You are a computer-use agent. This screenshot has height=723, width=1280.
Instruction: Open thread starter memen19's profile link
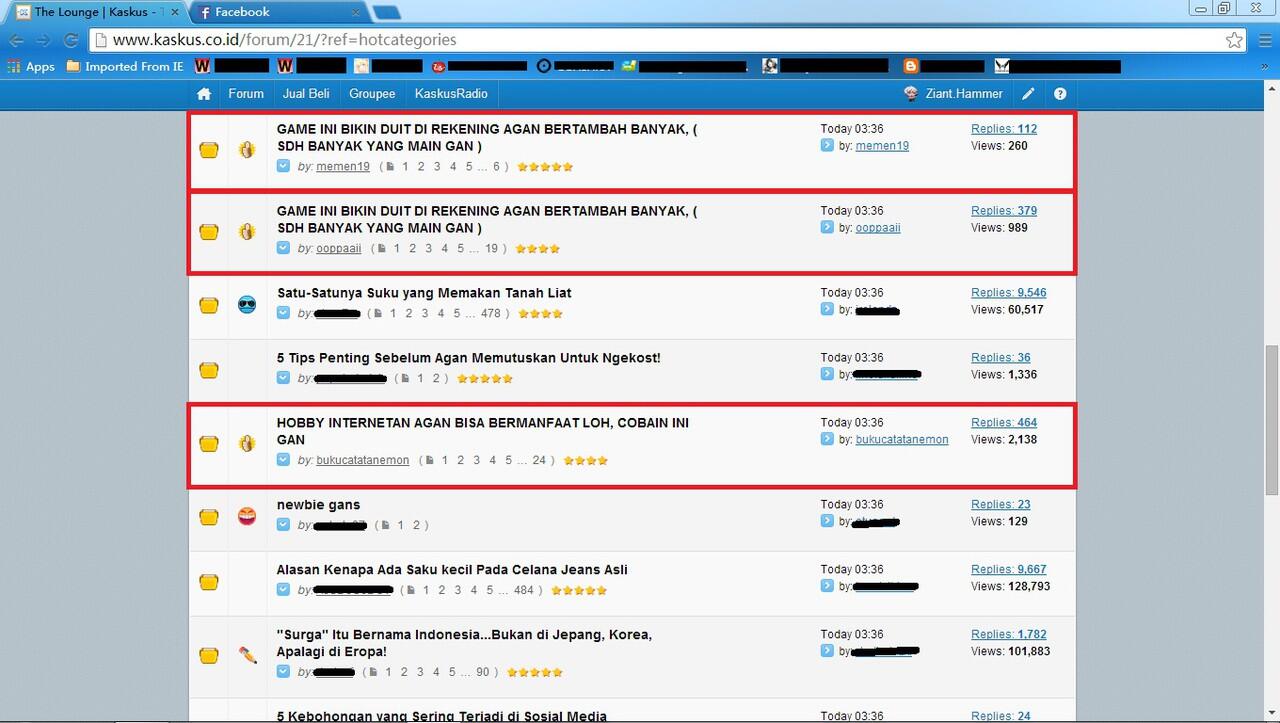coord(343,167)
